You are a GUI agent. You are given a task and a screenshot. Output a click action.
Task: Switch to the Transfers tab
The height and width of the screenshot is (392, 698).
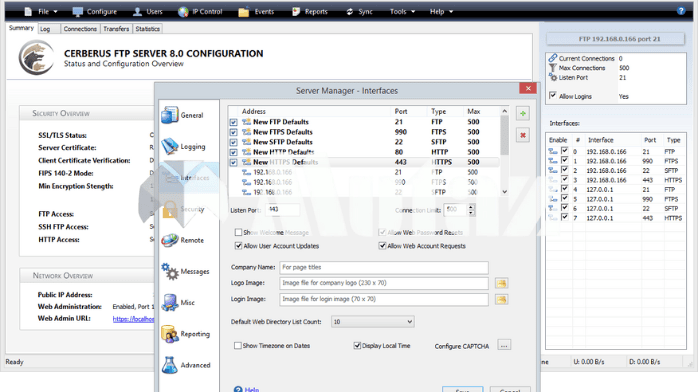click(116, 29)
